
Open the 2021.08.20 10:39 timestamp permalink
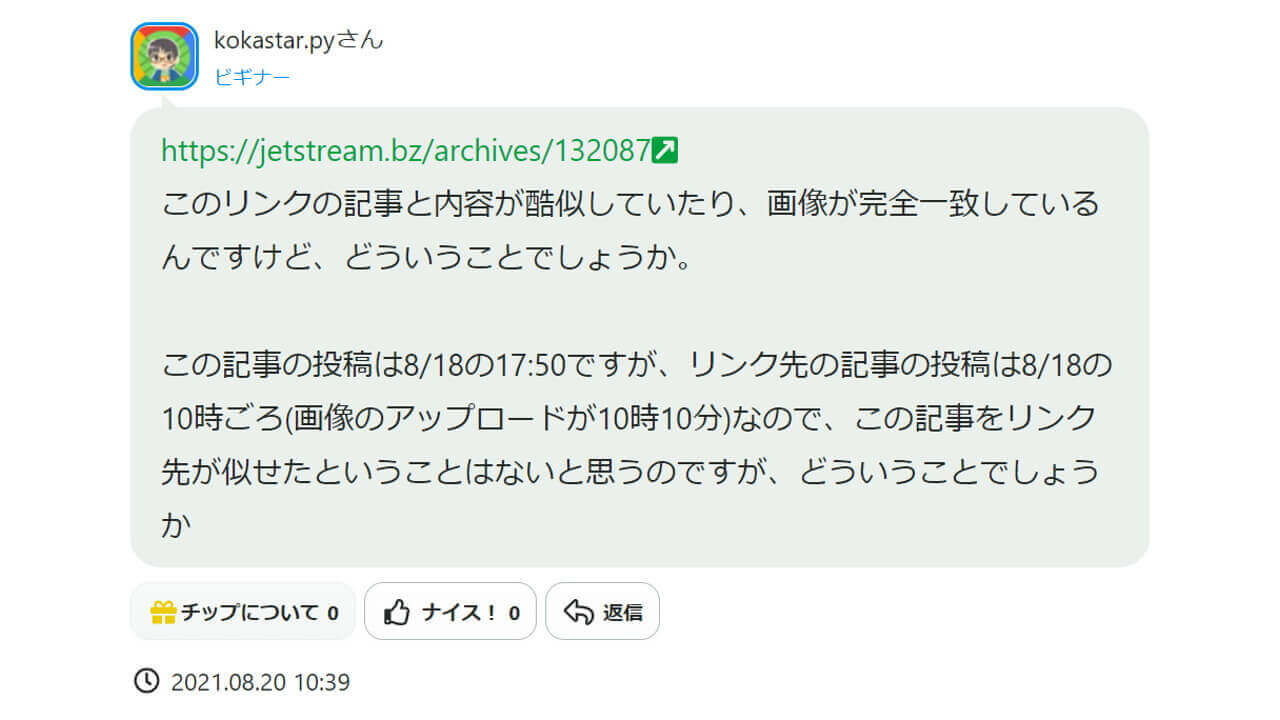[260, 683]
